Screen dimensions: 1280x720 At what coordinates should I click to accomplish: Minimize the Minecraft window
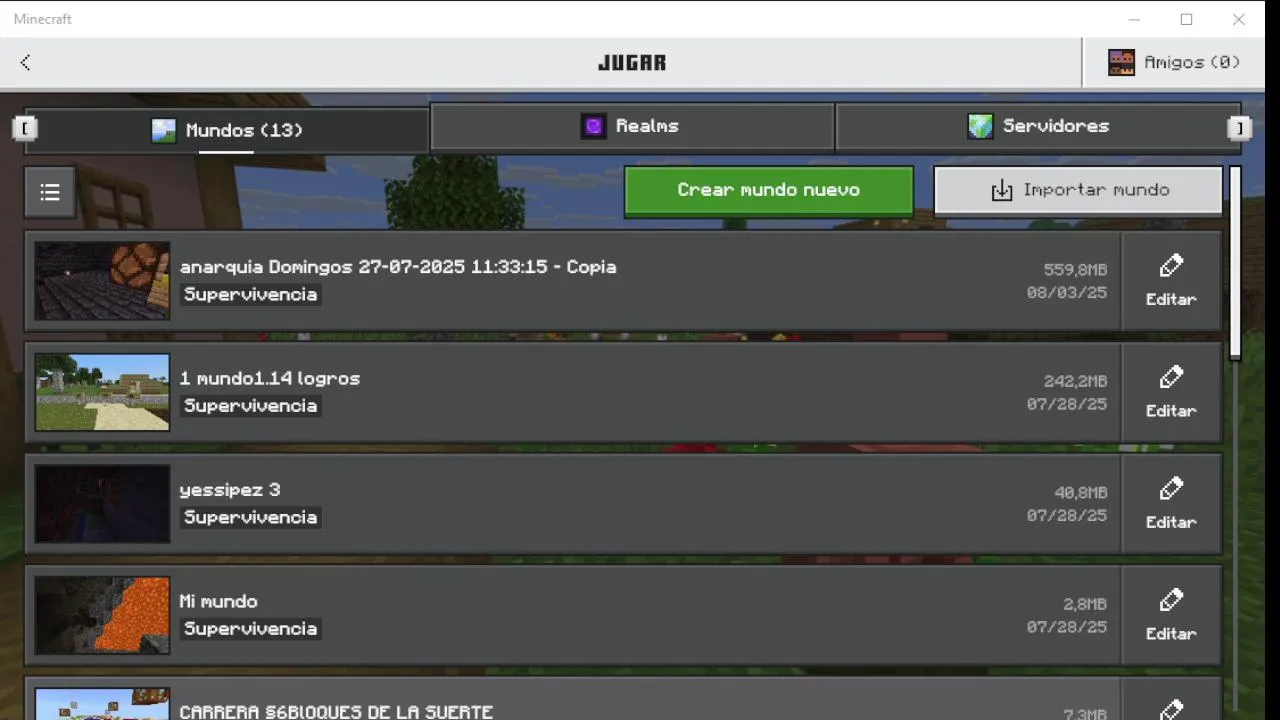click(x=1134, y=19)
